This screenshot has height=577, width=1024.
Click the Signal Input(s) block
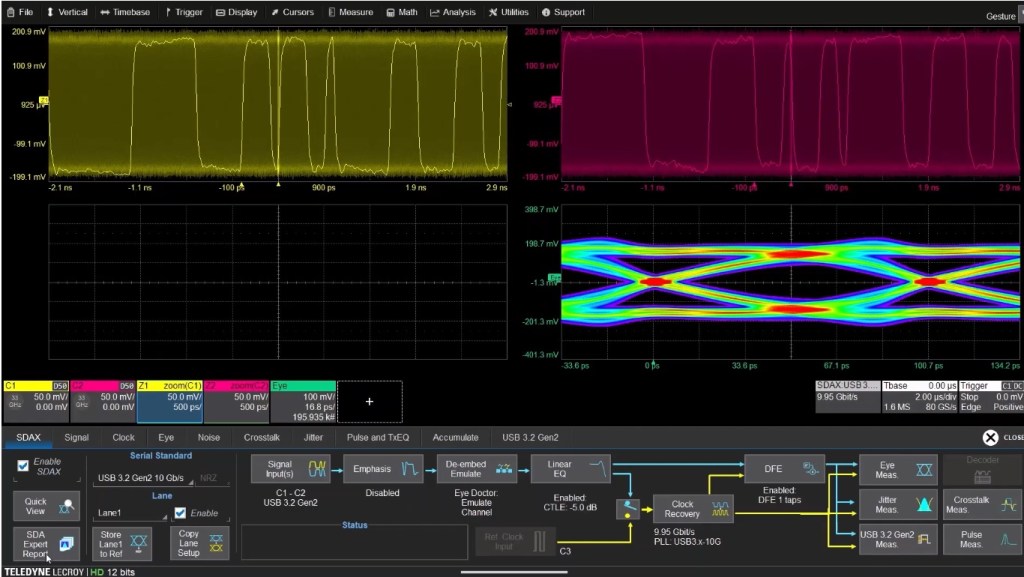click(290, 469)
